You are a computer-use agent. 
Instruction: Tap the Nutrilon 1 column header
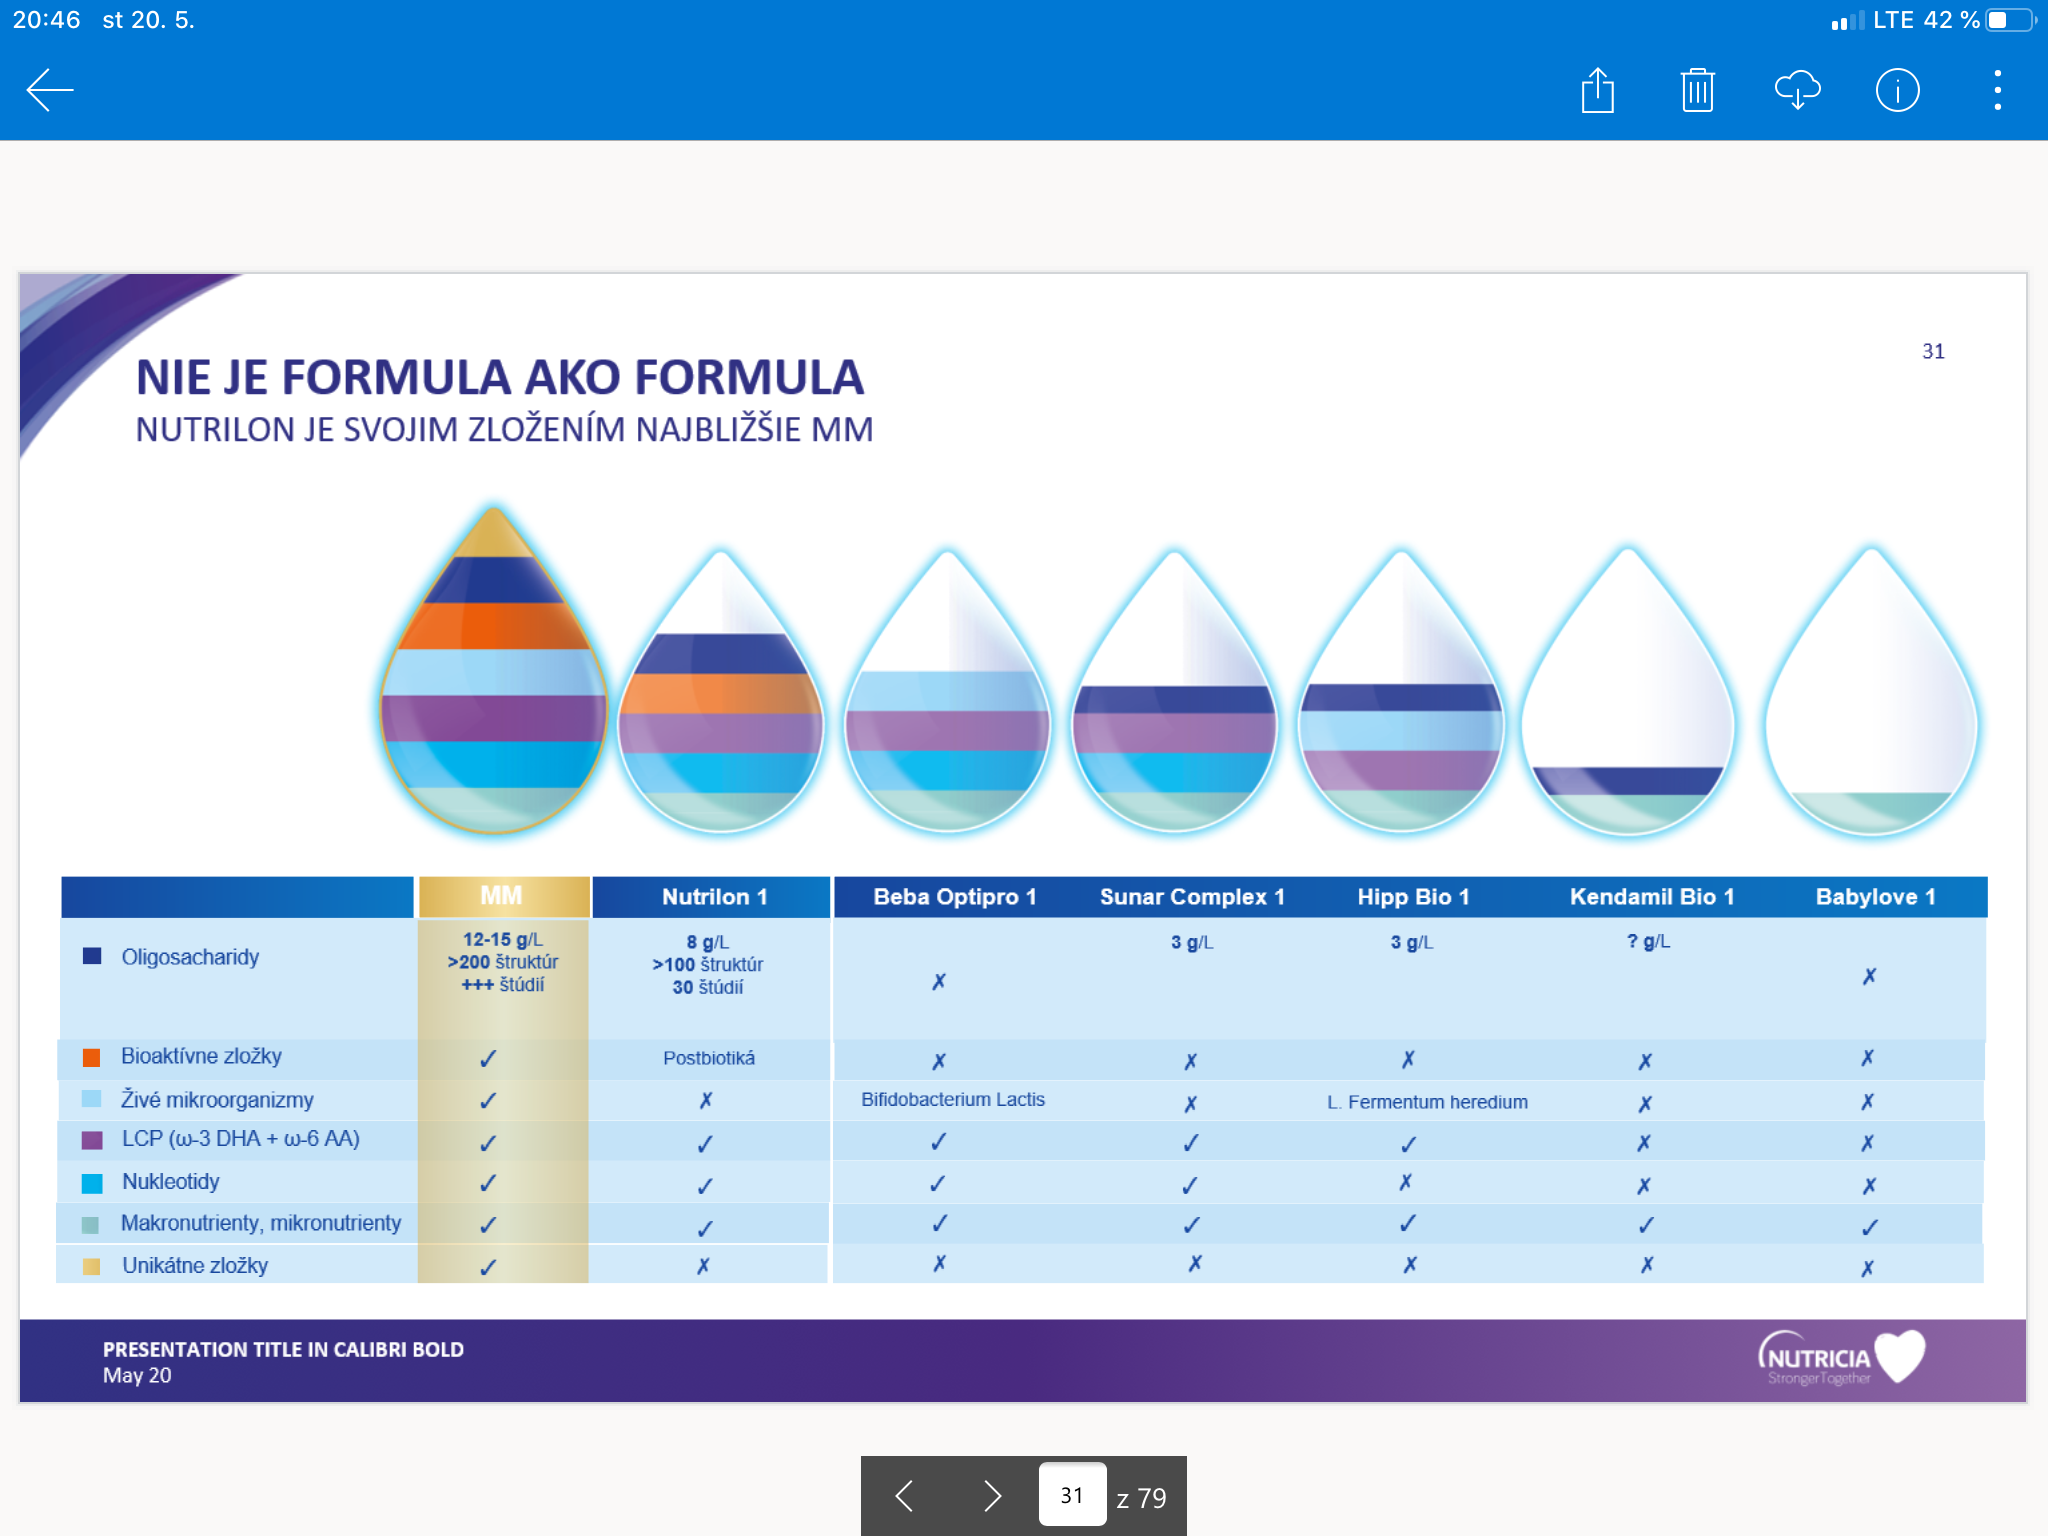tap(713, 897)
